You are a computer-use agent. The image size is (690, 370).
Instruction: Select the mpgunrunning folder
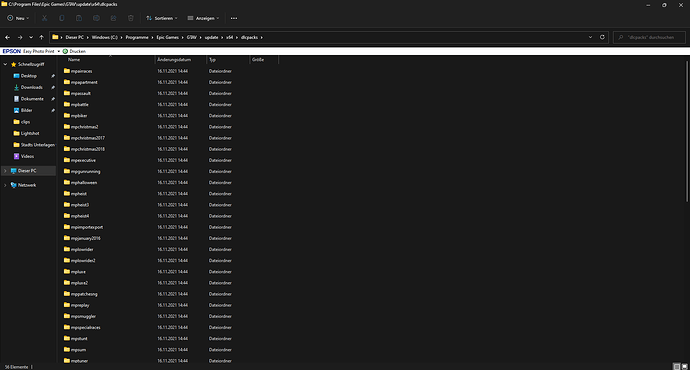pos(85,171)
